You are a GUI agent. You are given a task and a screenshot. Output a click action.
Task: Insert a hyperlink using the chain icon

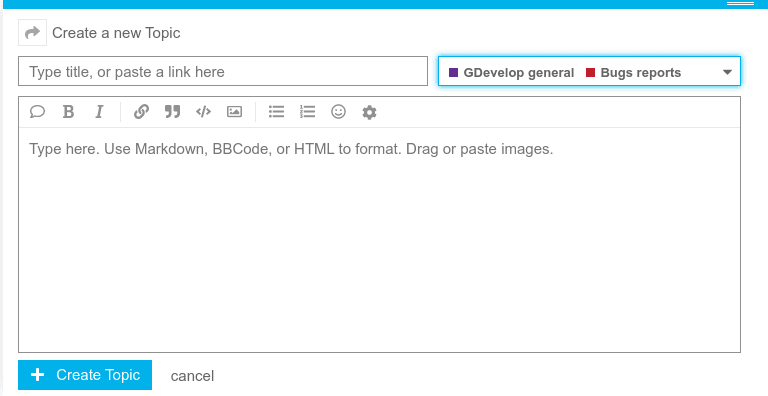(x=141, y=112)
